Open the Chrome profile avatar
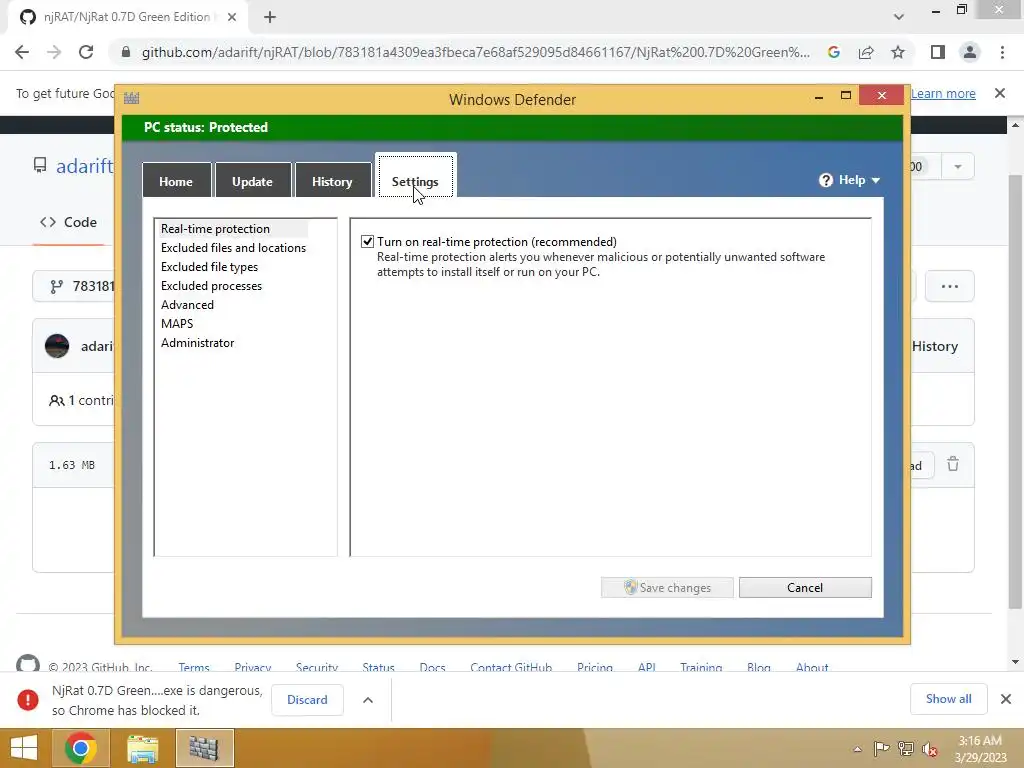 coord(970,52)
